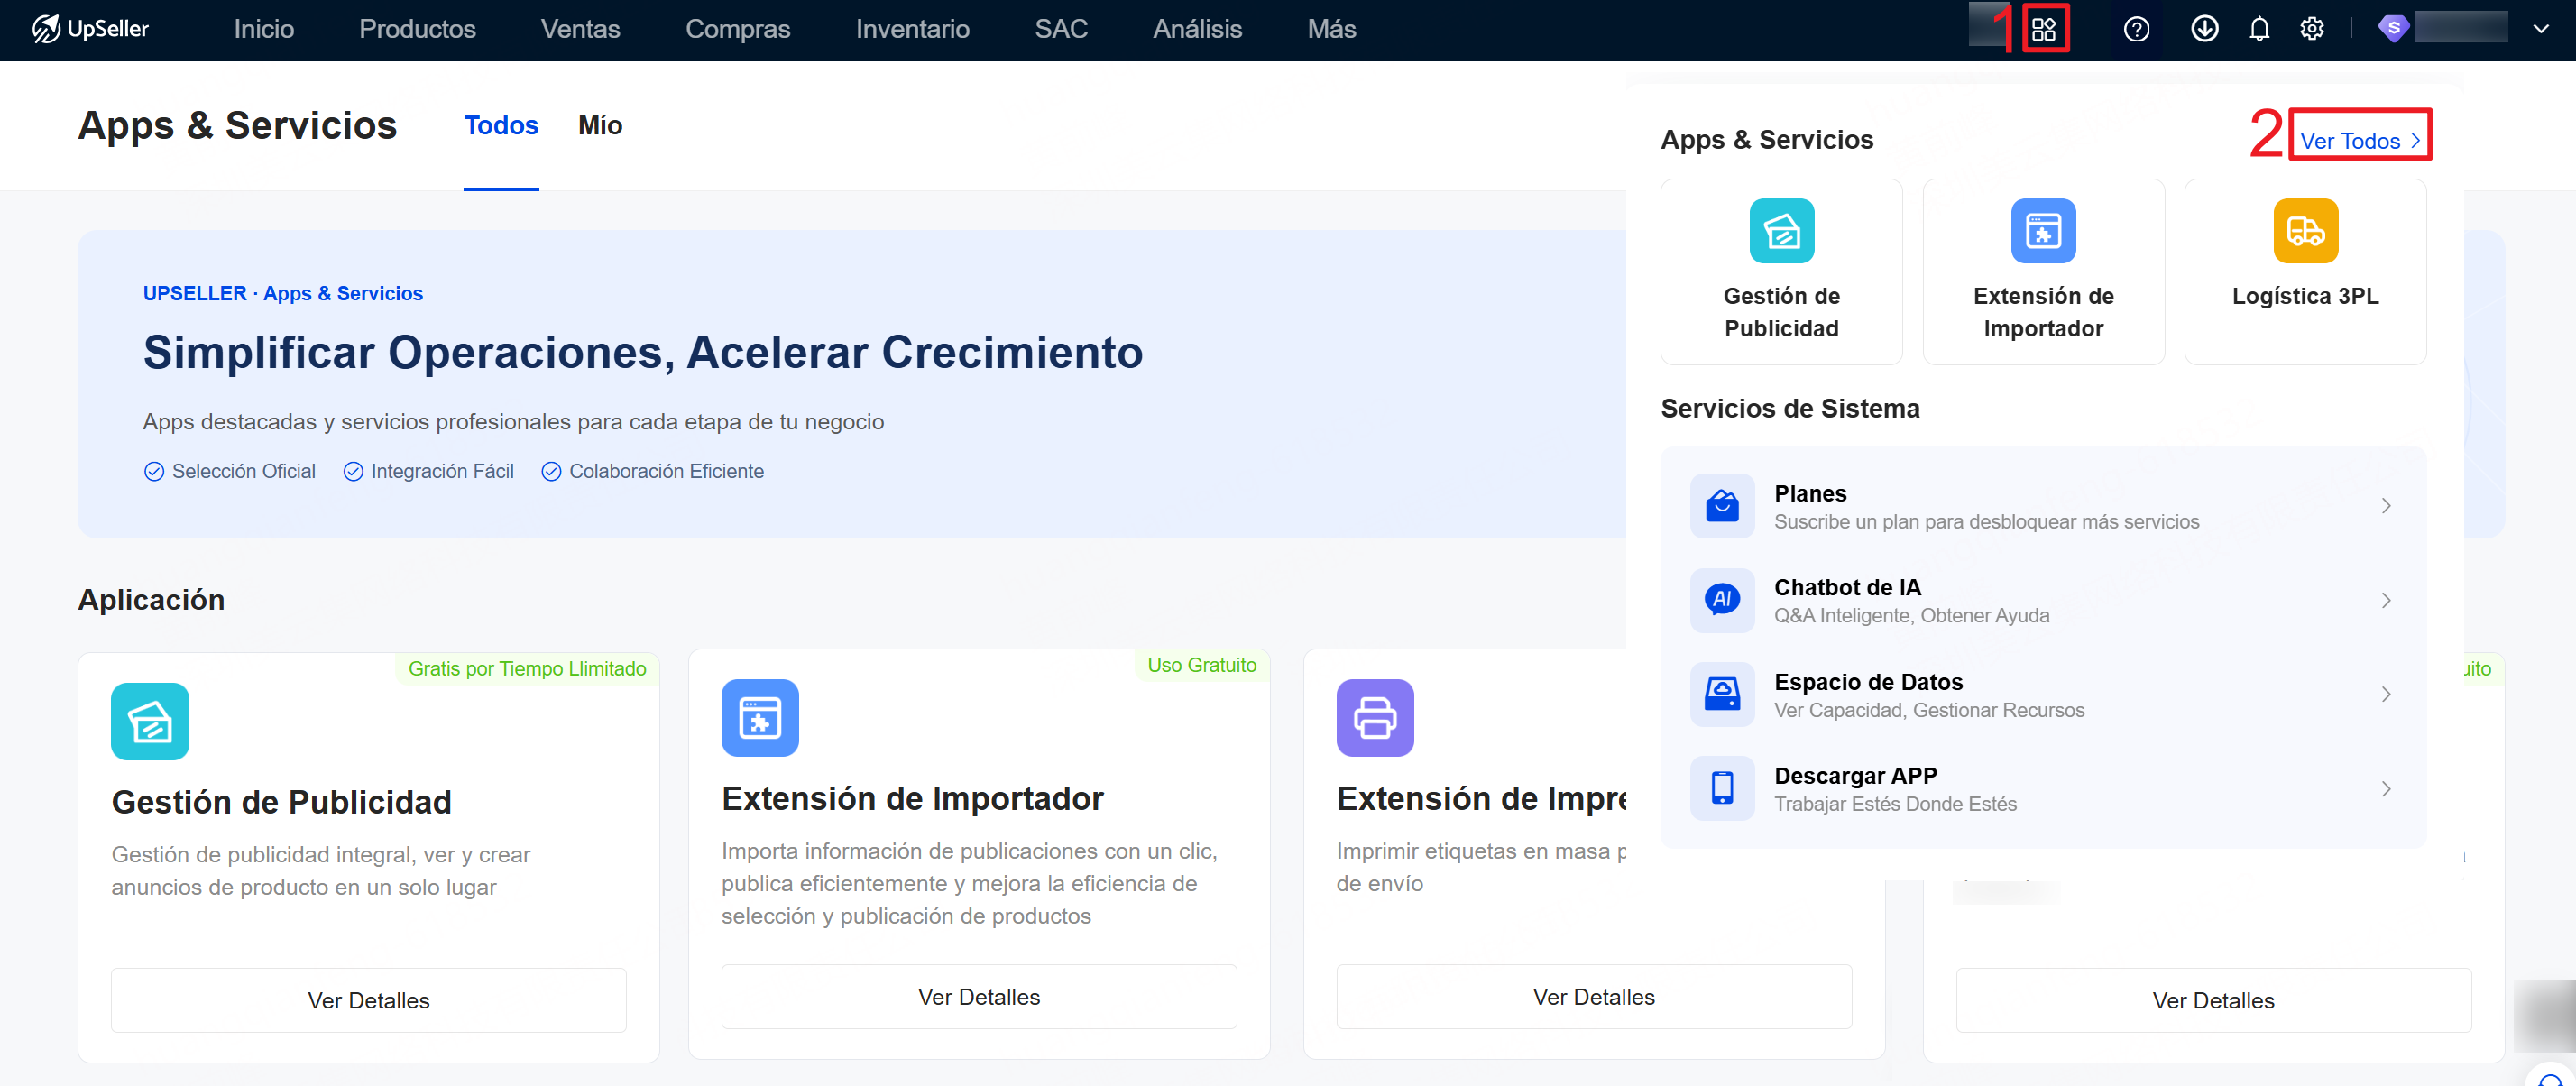Screen dimensions: 2576x1086
Task: Expand the Chatbot de IA chevron
Action: (2386, 600)
